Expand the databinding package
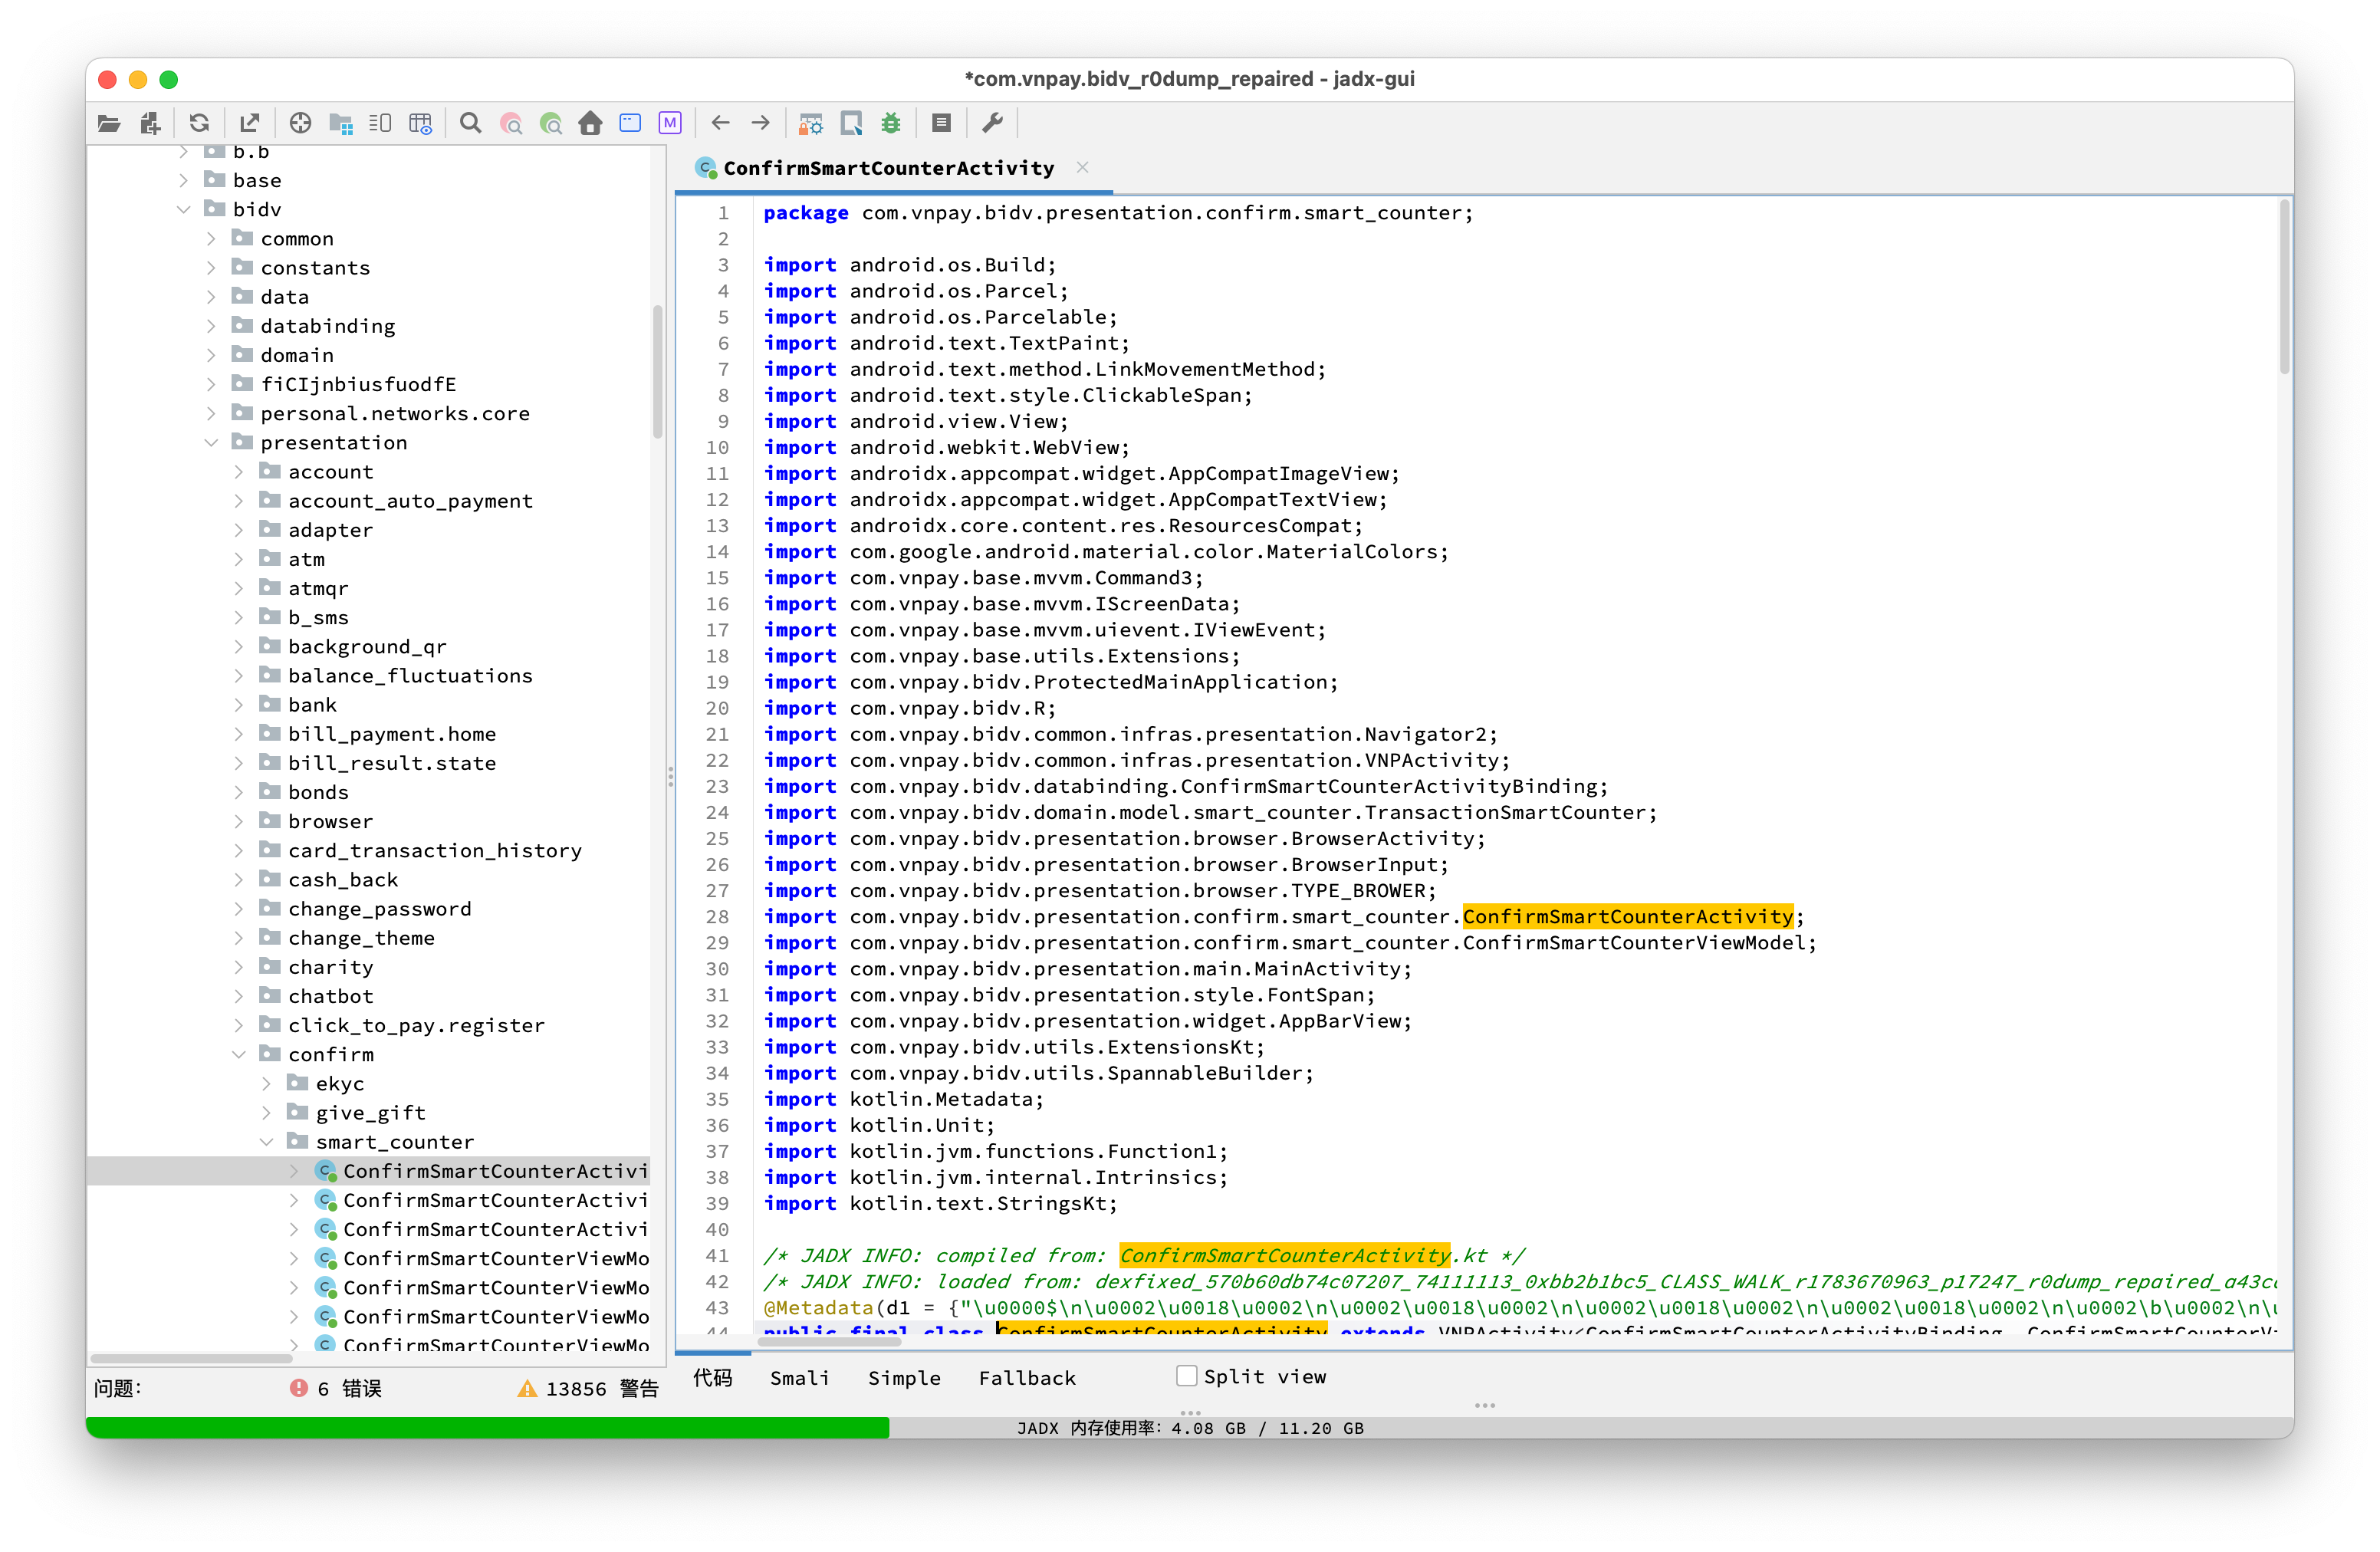The width and height of the screenshot is (2380, 1552). click(211, 326)
